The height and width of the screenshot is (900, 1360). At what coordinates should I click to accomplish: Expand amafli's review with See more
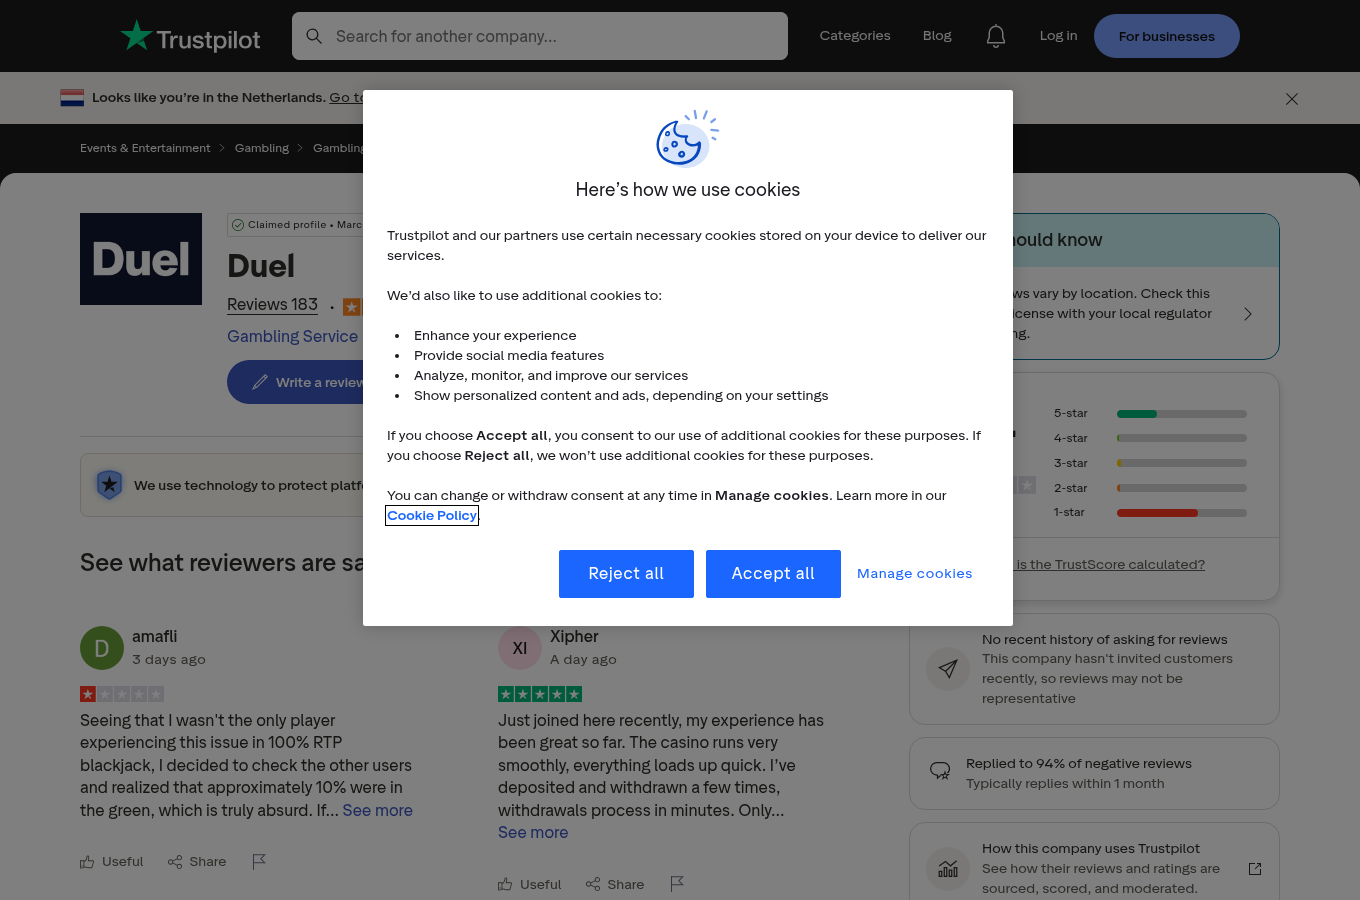(x=377, y=811)
